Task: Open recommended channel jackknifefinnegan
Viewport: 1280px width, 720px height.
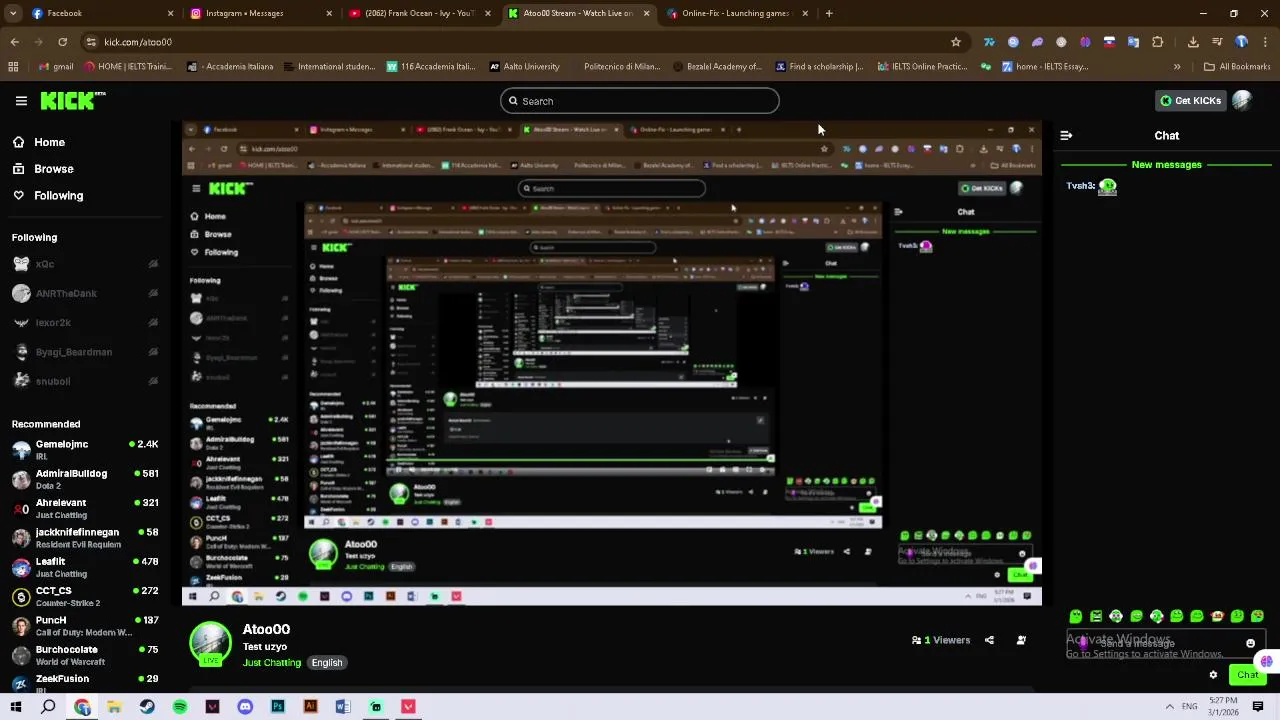Action: click(84, 537)
